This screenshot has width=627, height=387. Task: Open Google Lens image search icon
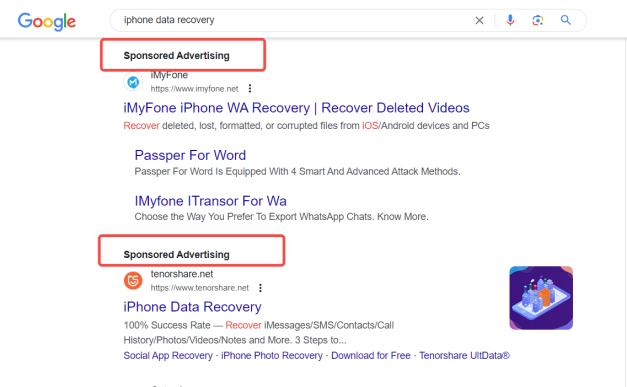click(537, 20)
